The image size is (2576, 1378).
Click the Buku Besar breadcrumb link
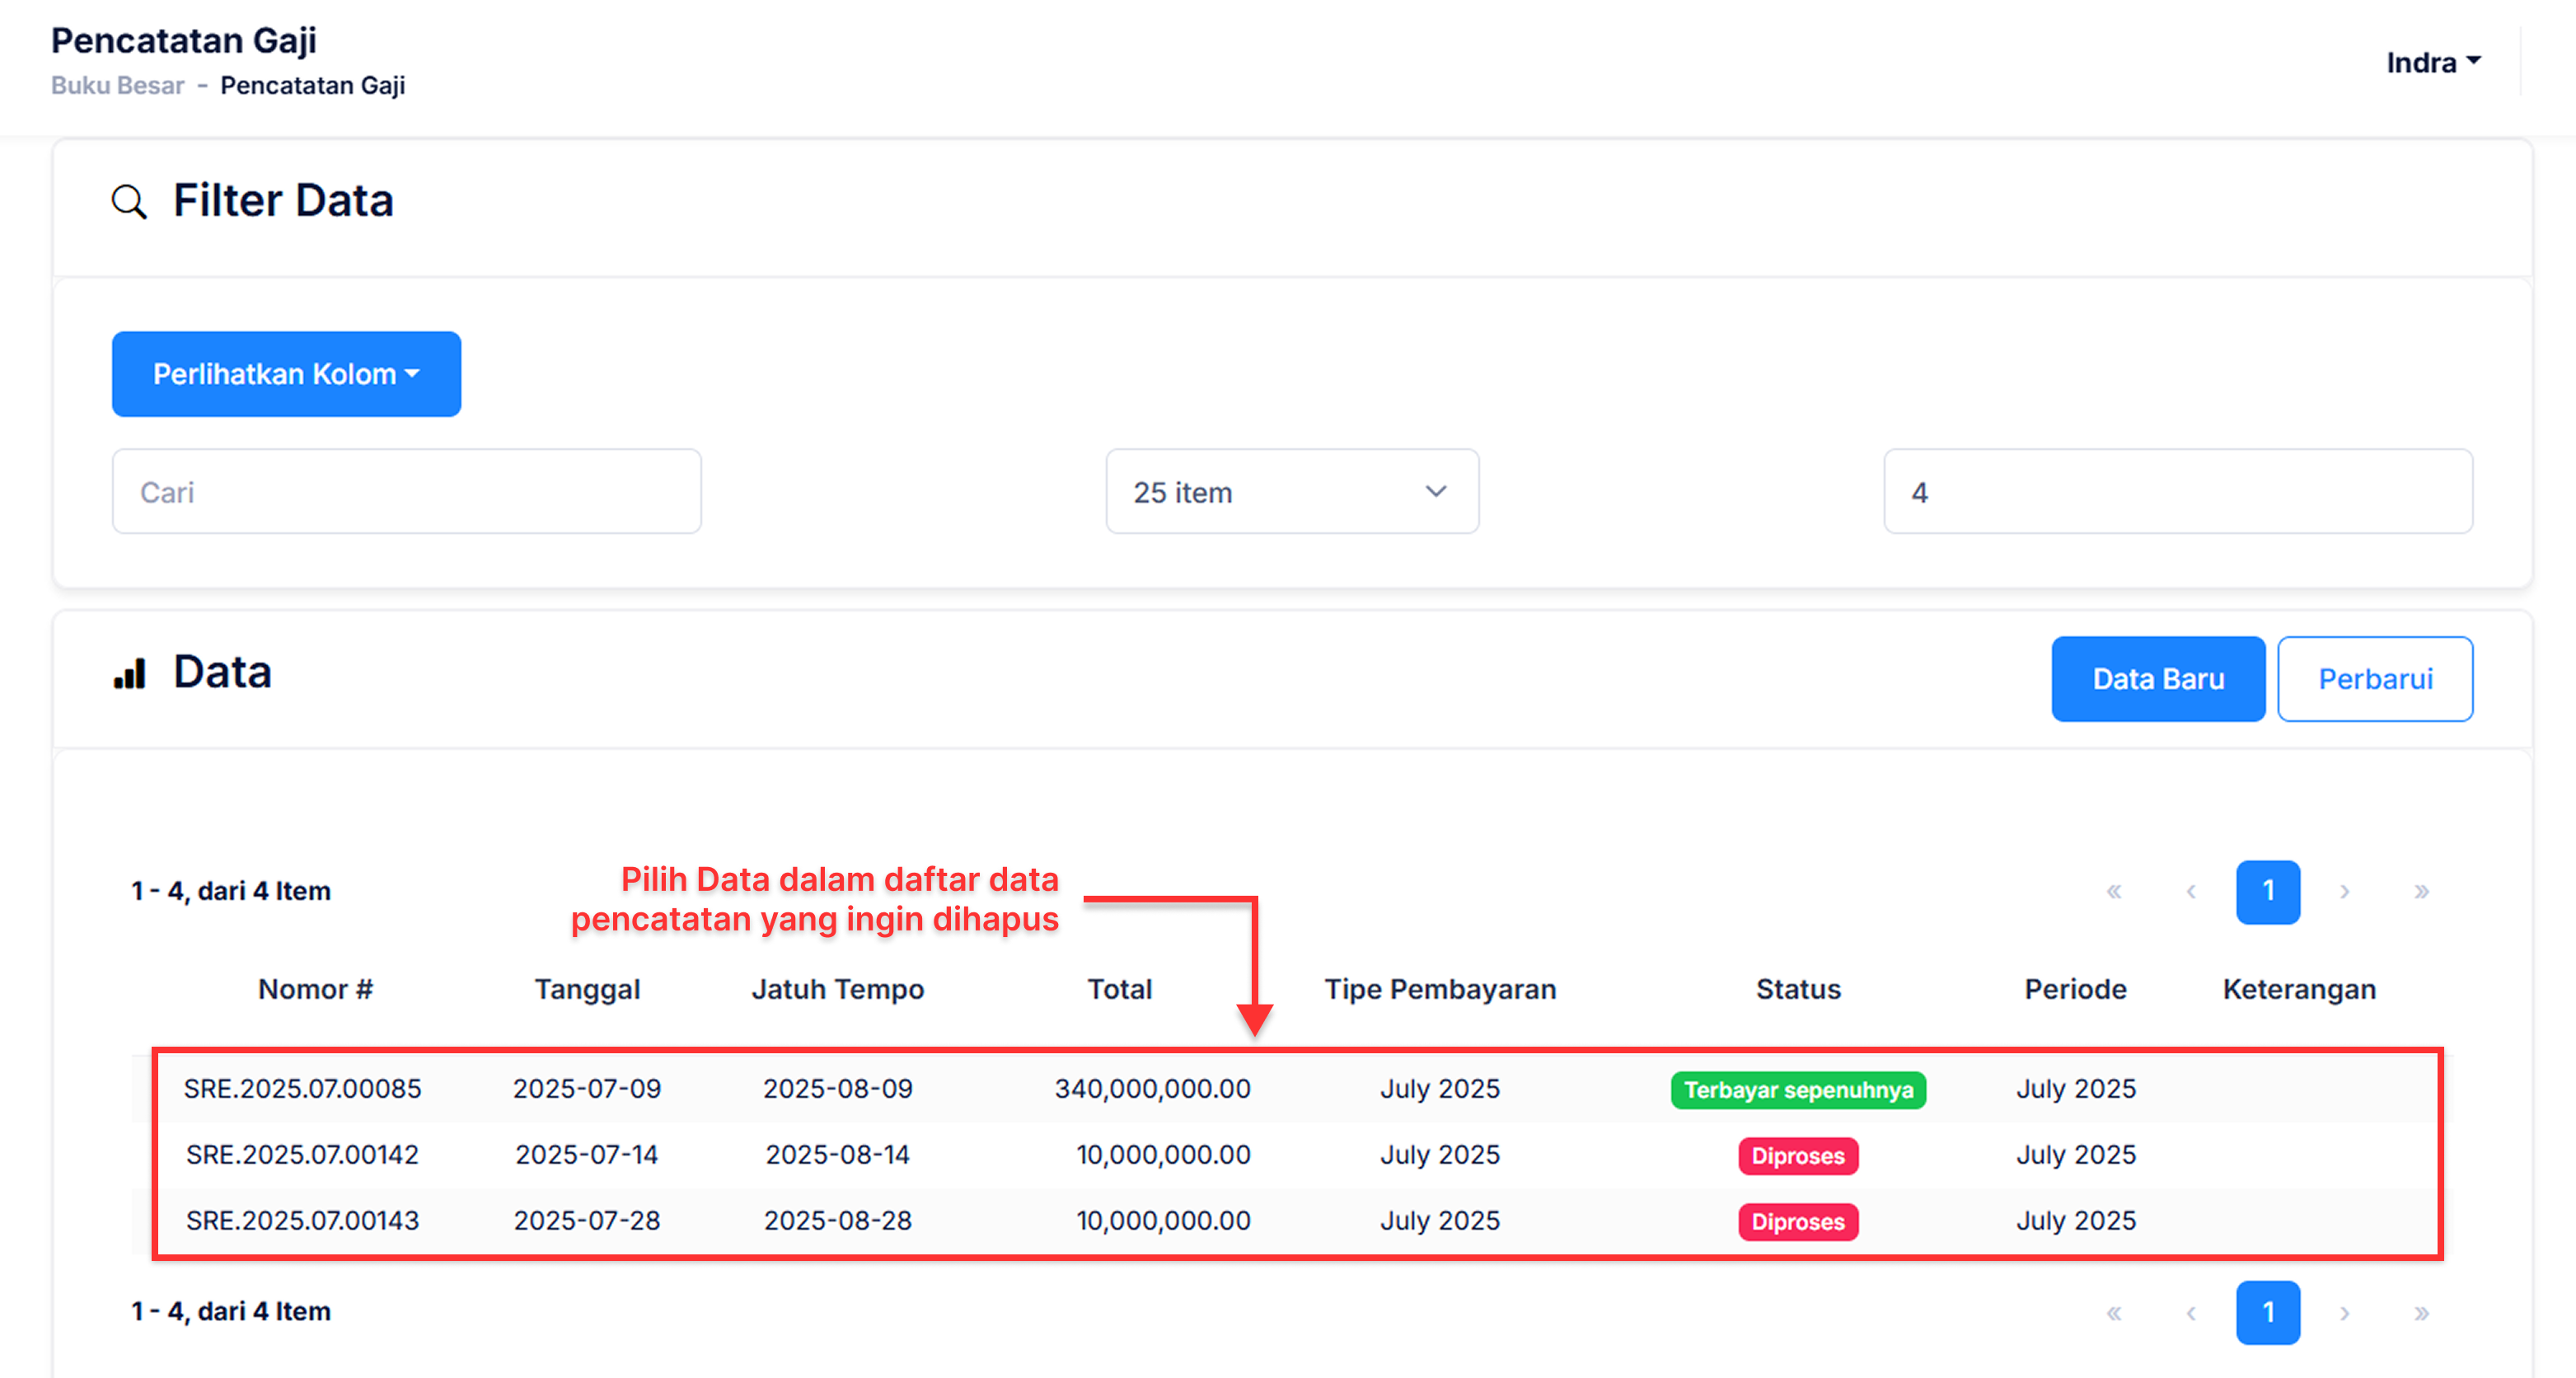[118, 85]
